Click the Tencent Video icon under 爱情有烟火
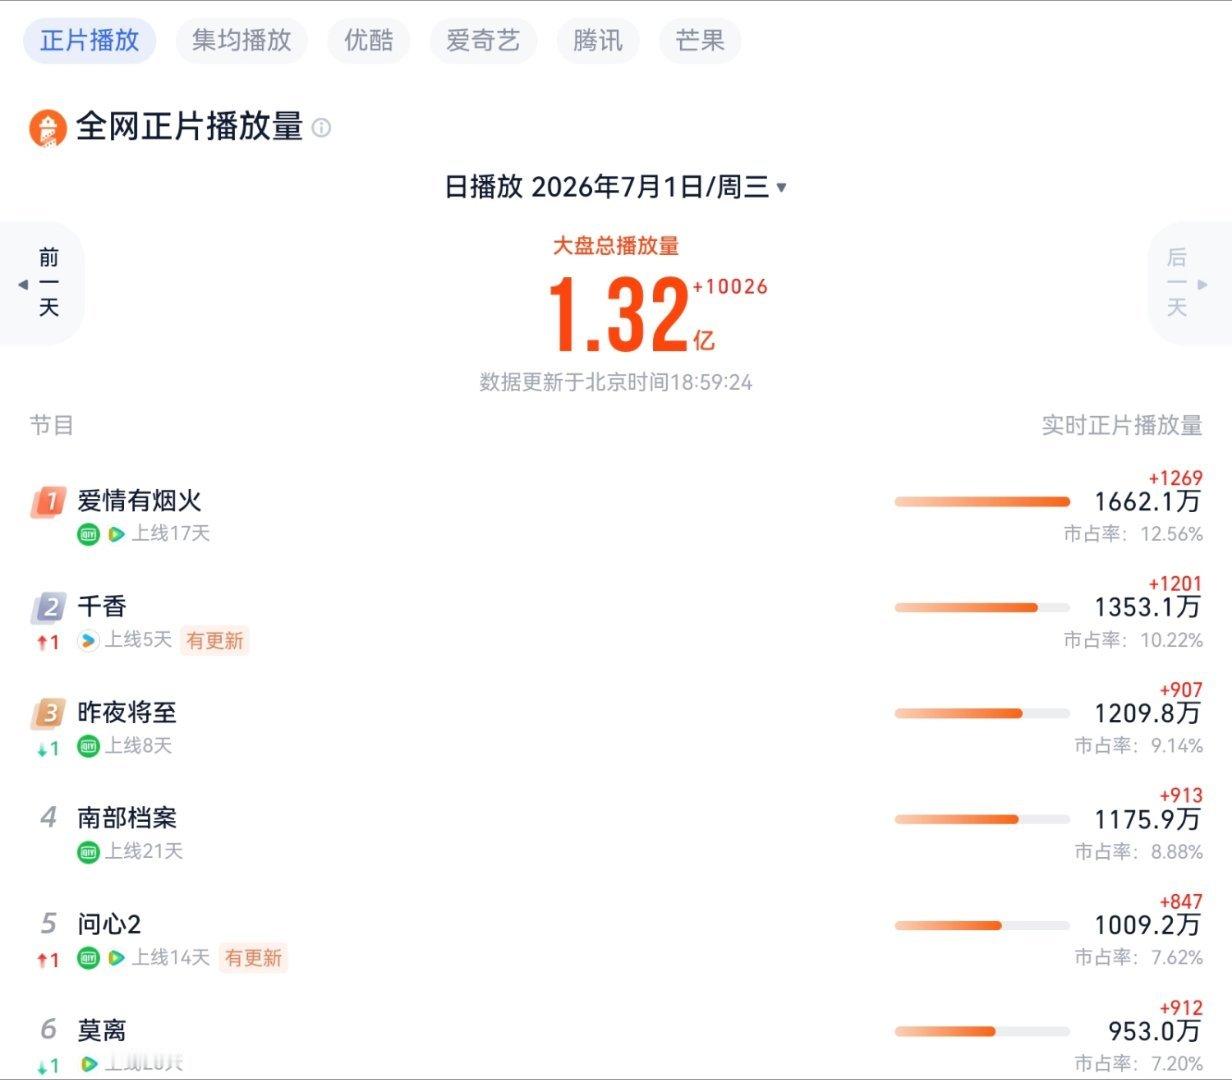Image resolution: width=1232 pixels, height=1080 pixels. [x=116, y=534]
